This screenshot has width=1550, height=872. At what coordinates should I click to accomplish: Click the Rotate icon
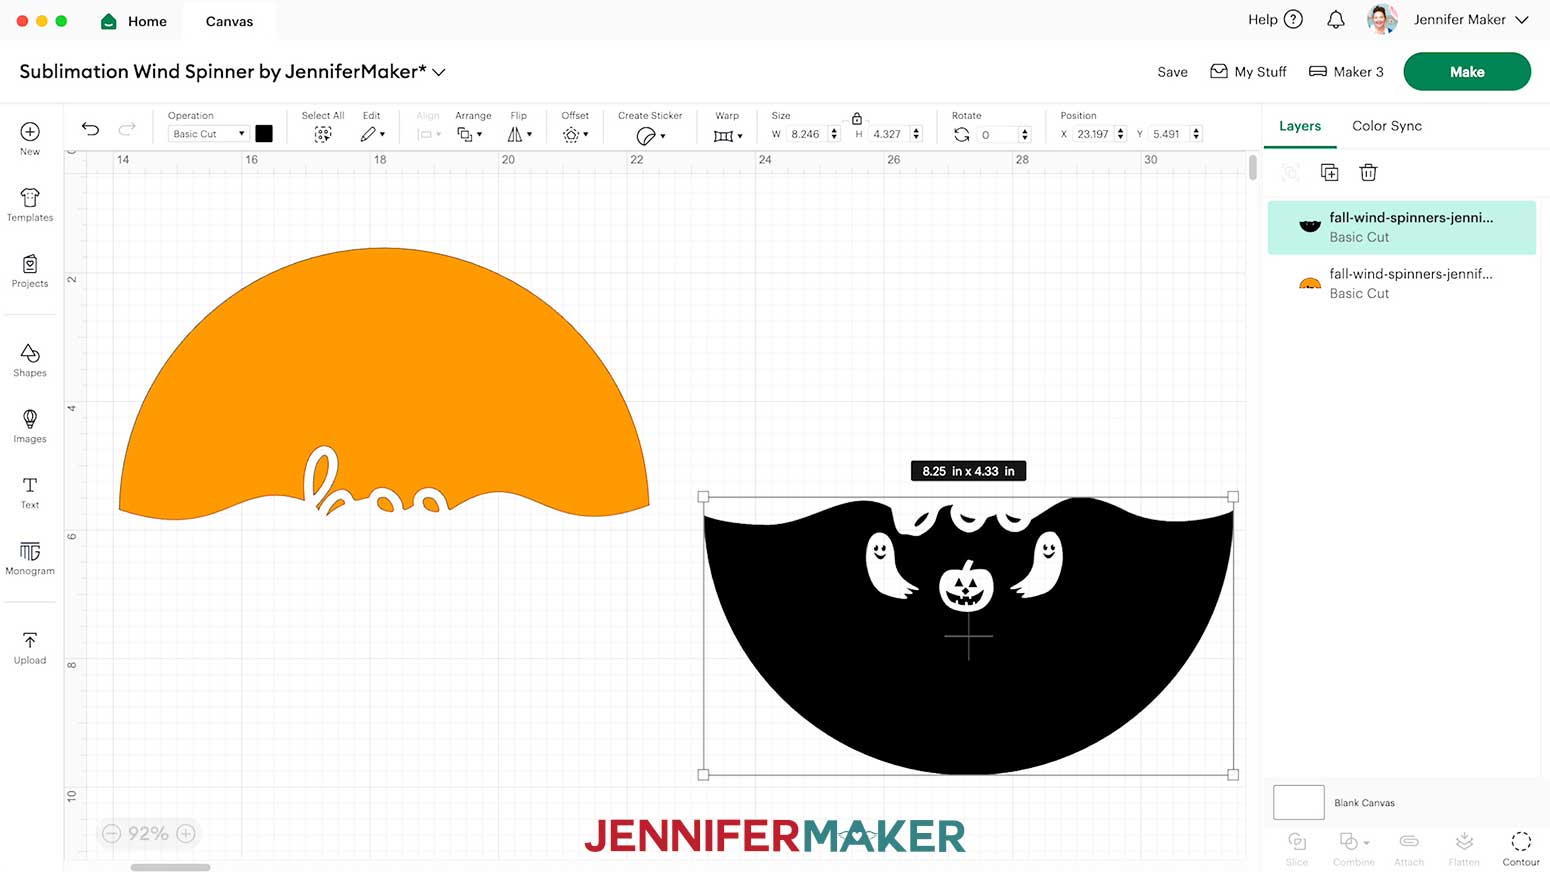tap(961, 134)
